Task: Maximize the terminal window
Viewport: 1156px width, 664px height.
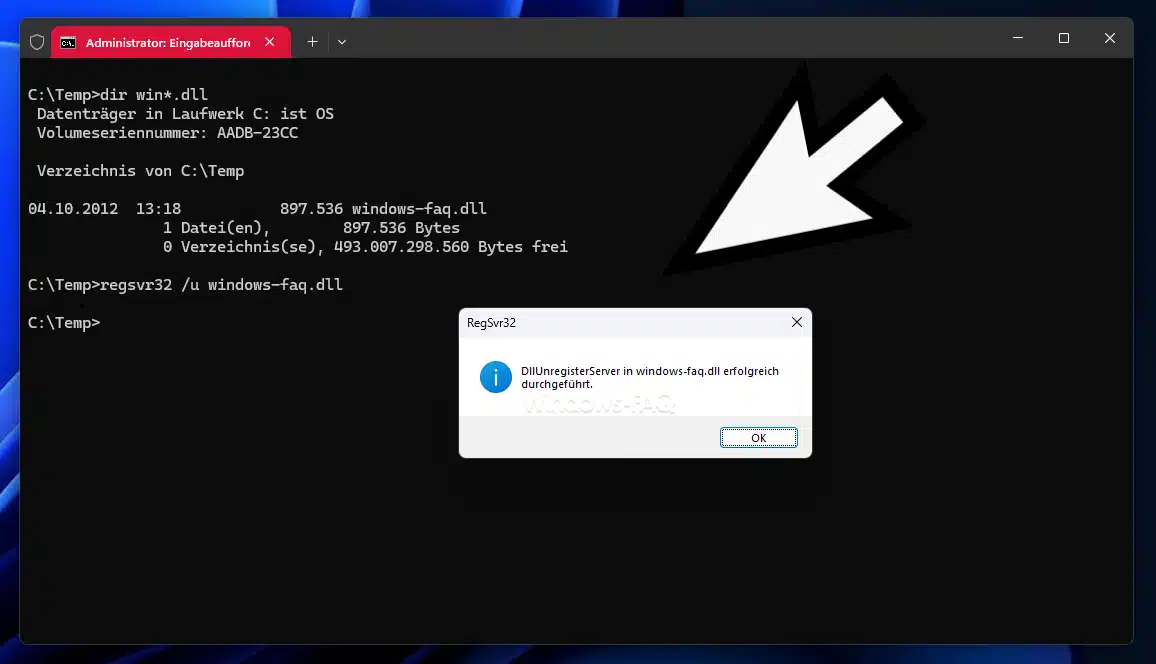Action: coord(1064,38)
